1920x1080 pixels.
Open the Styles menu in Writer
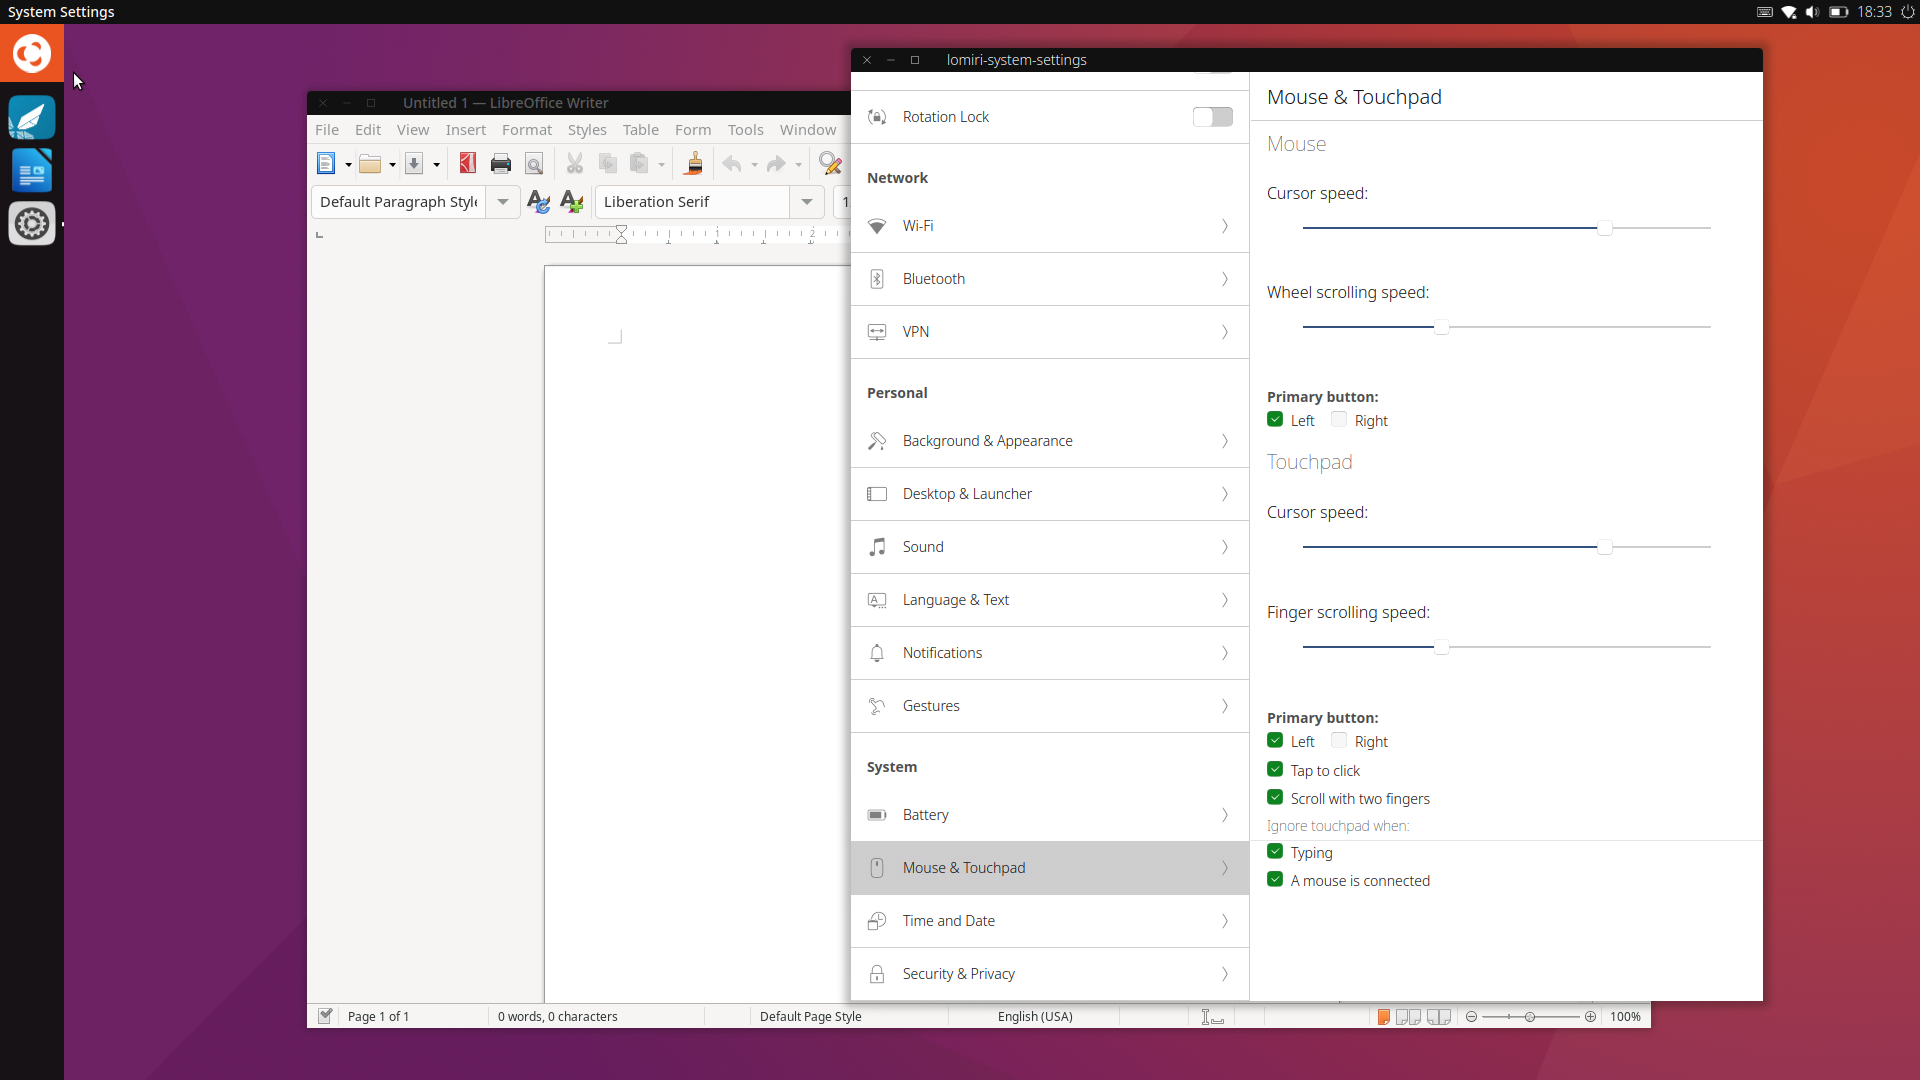tap(587, 130)
